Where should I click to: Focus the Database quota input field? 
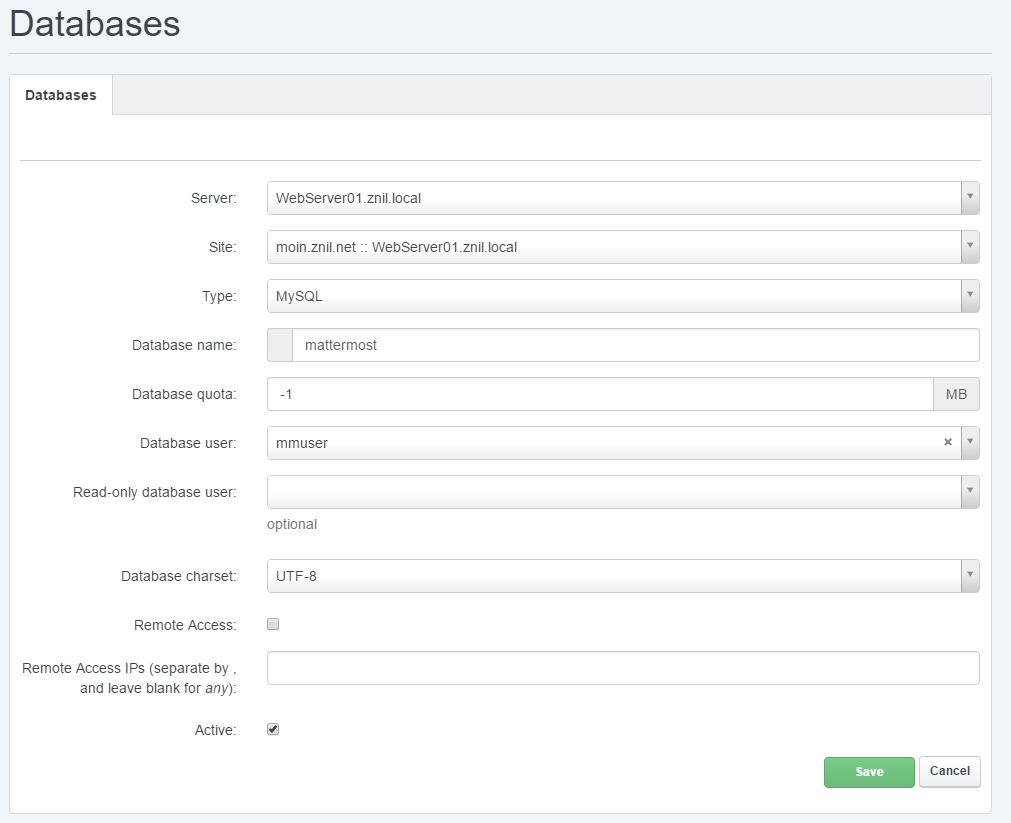point(600,394)
